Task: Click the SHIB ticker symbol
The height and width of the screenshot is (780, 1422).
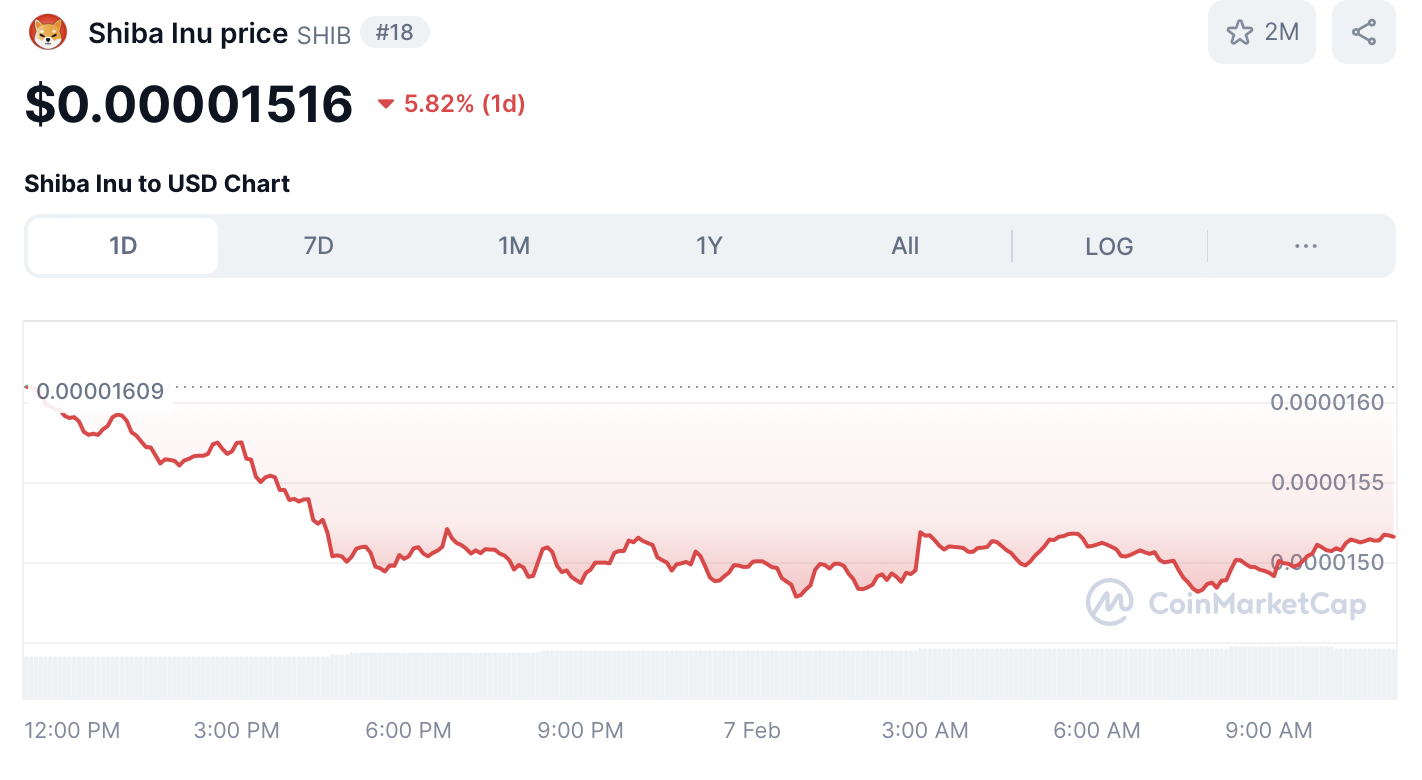Action: (324, 35)
